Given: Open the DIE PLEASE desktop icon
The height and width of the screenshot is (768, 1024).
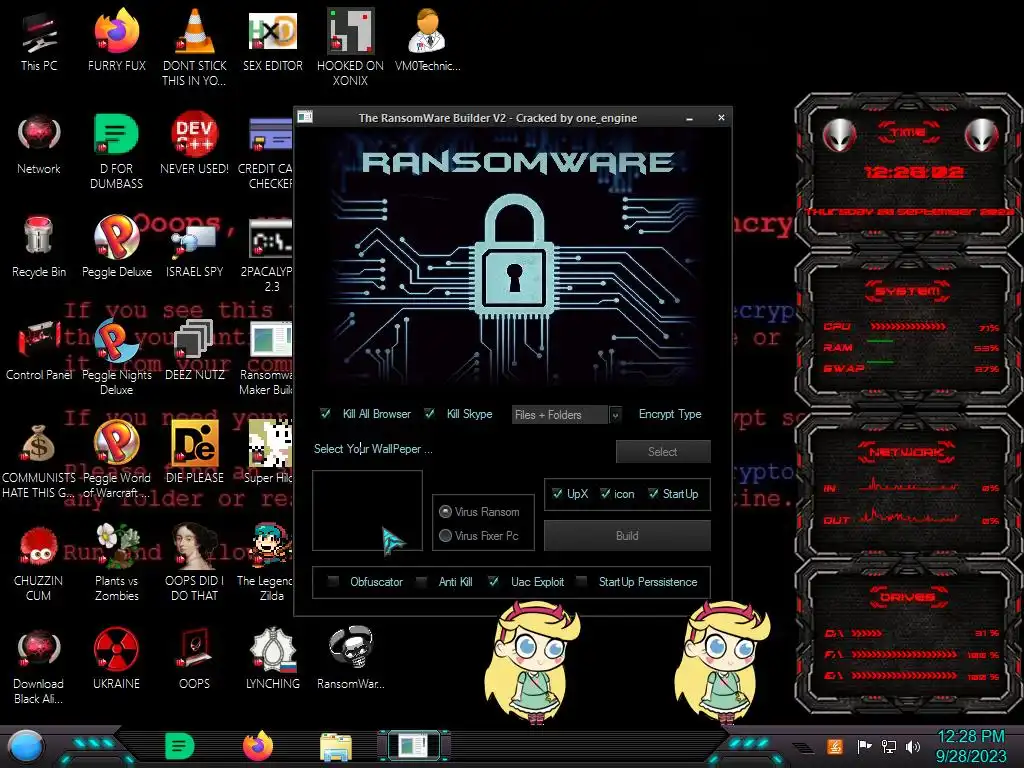Looking at the screenshot, I should [194, 452].
